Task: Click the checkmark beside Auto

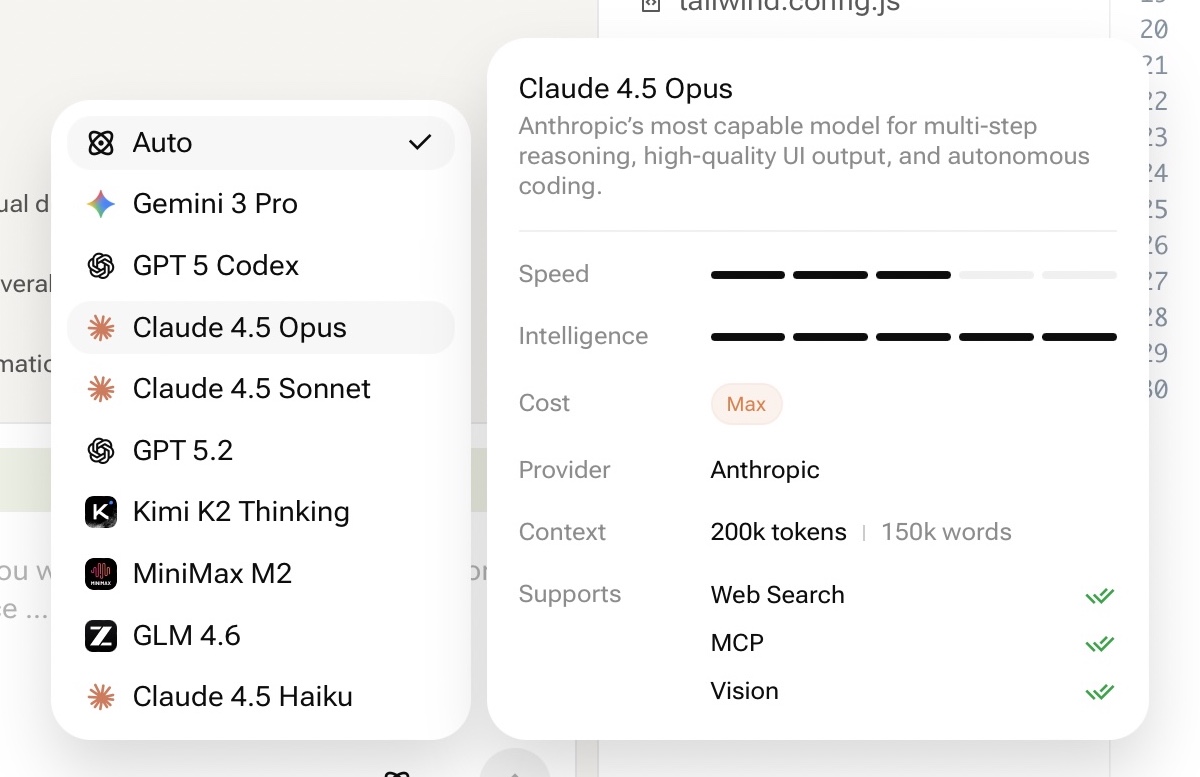Action: pyautogui.click(x=420, y=142)
